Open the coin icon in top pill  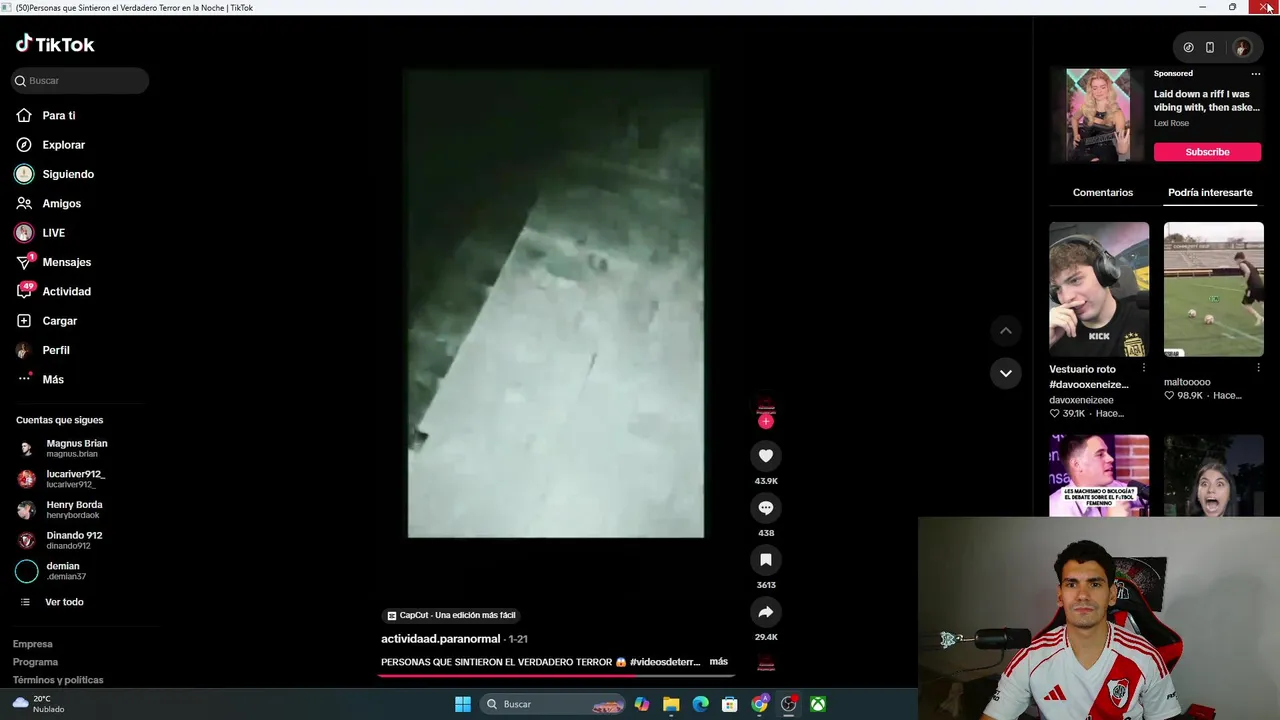pos(1188,47)
